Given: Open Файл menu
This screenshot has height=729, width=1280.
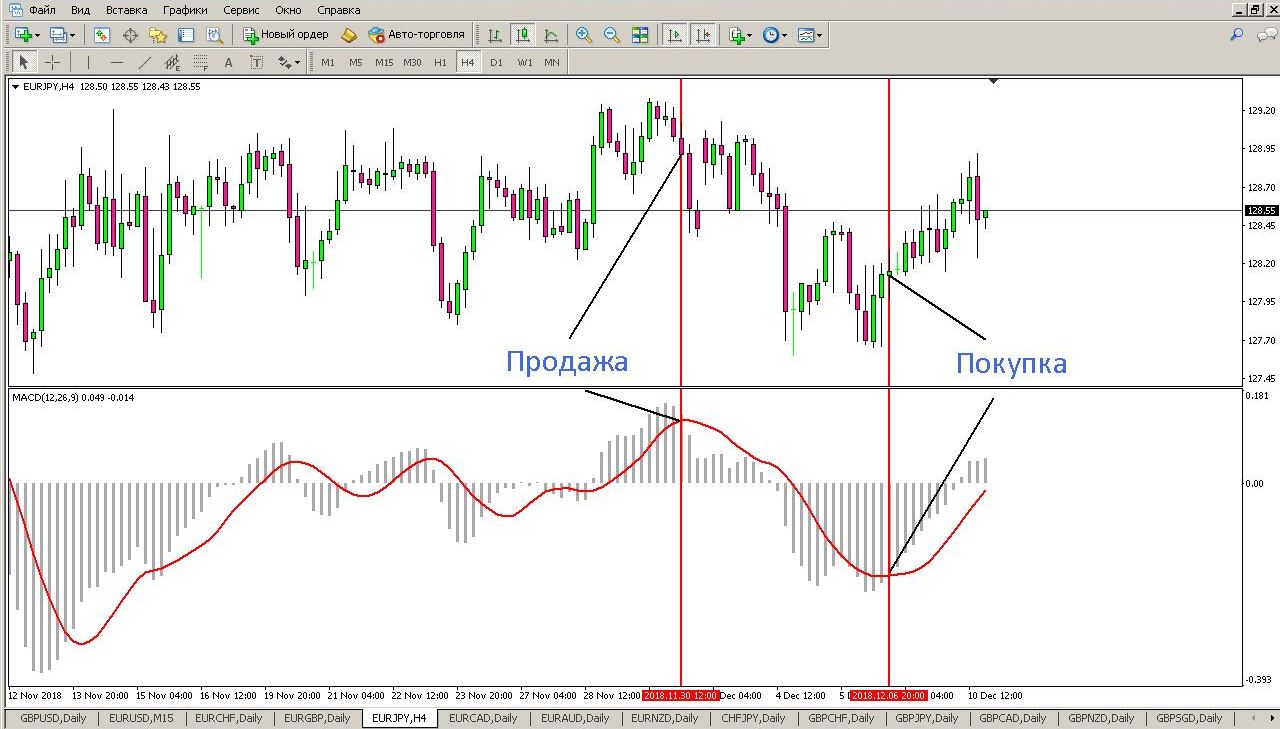Looking at the screenshot, I should pyautogui.click(x=42, y=10).
